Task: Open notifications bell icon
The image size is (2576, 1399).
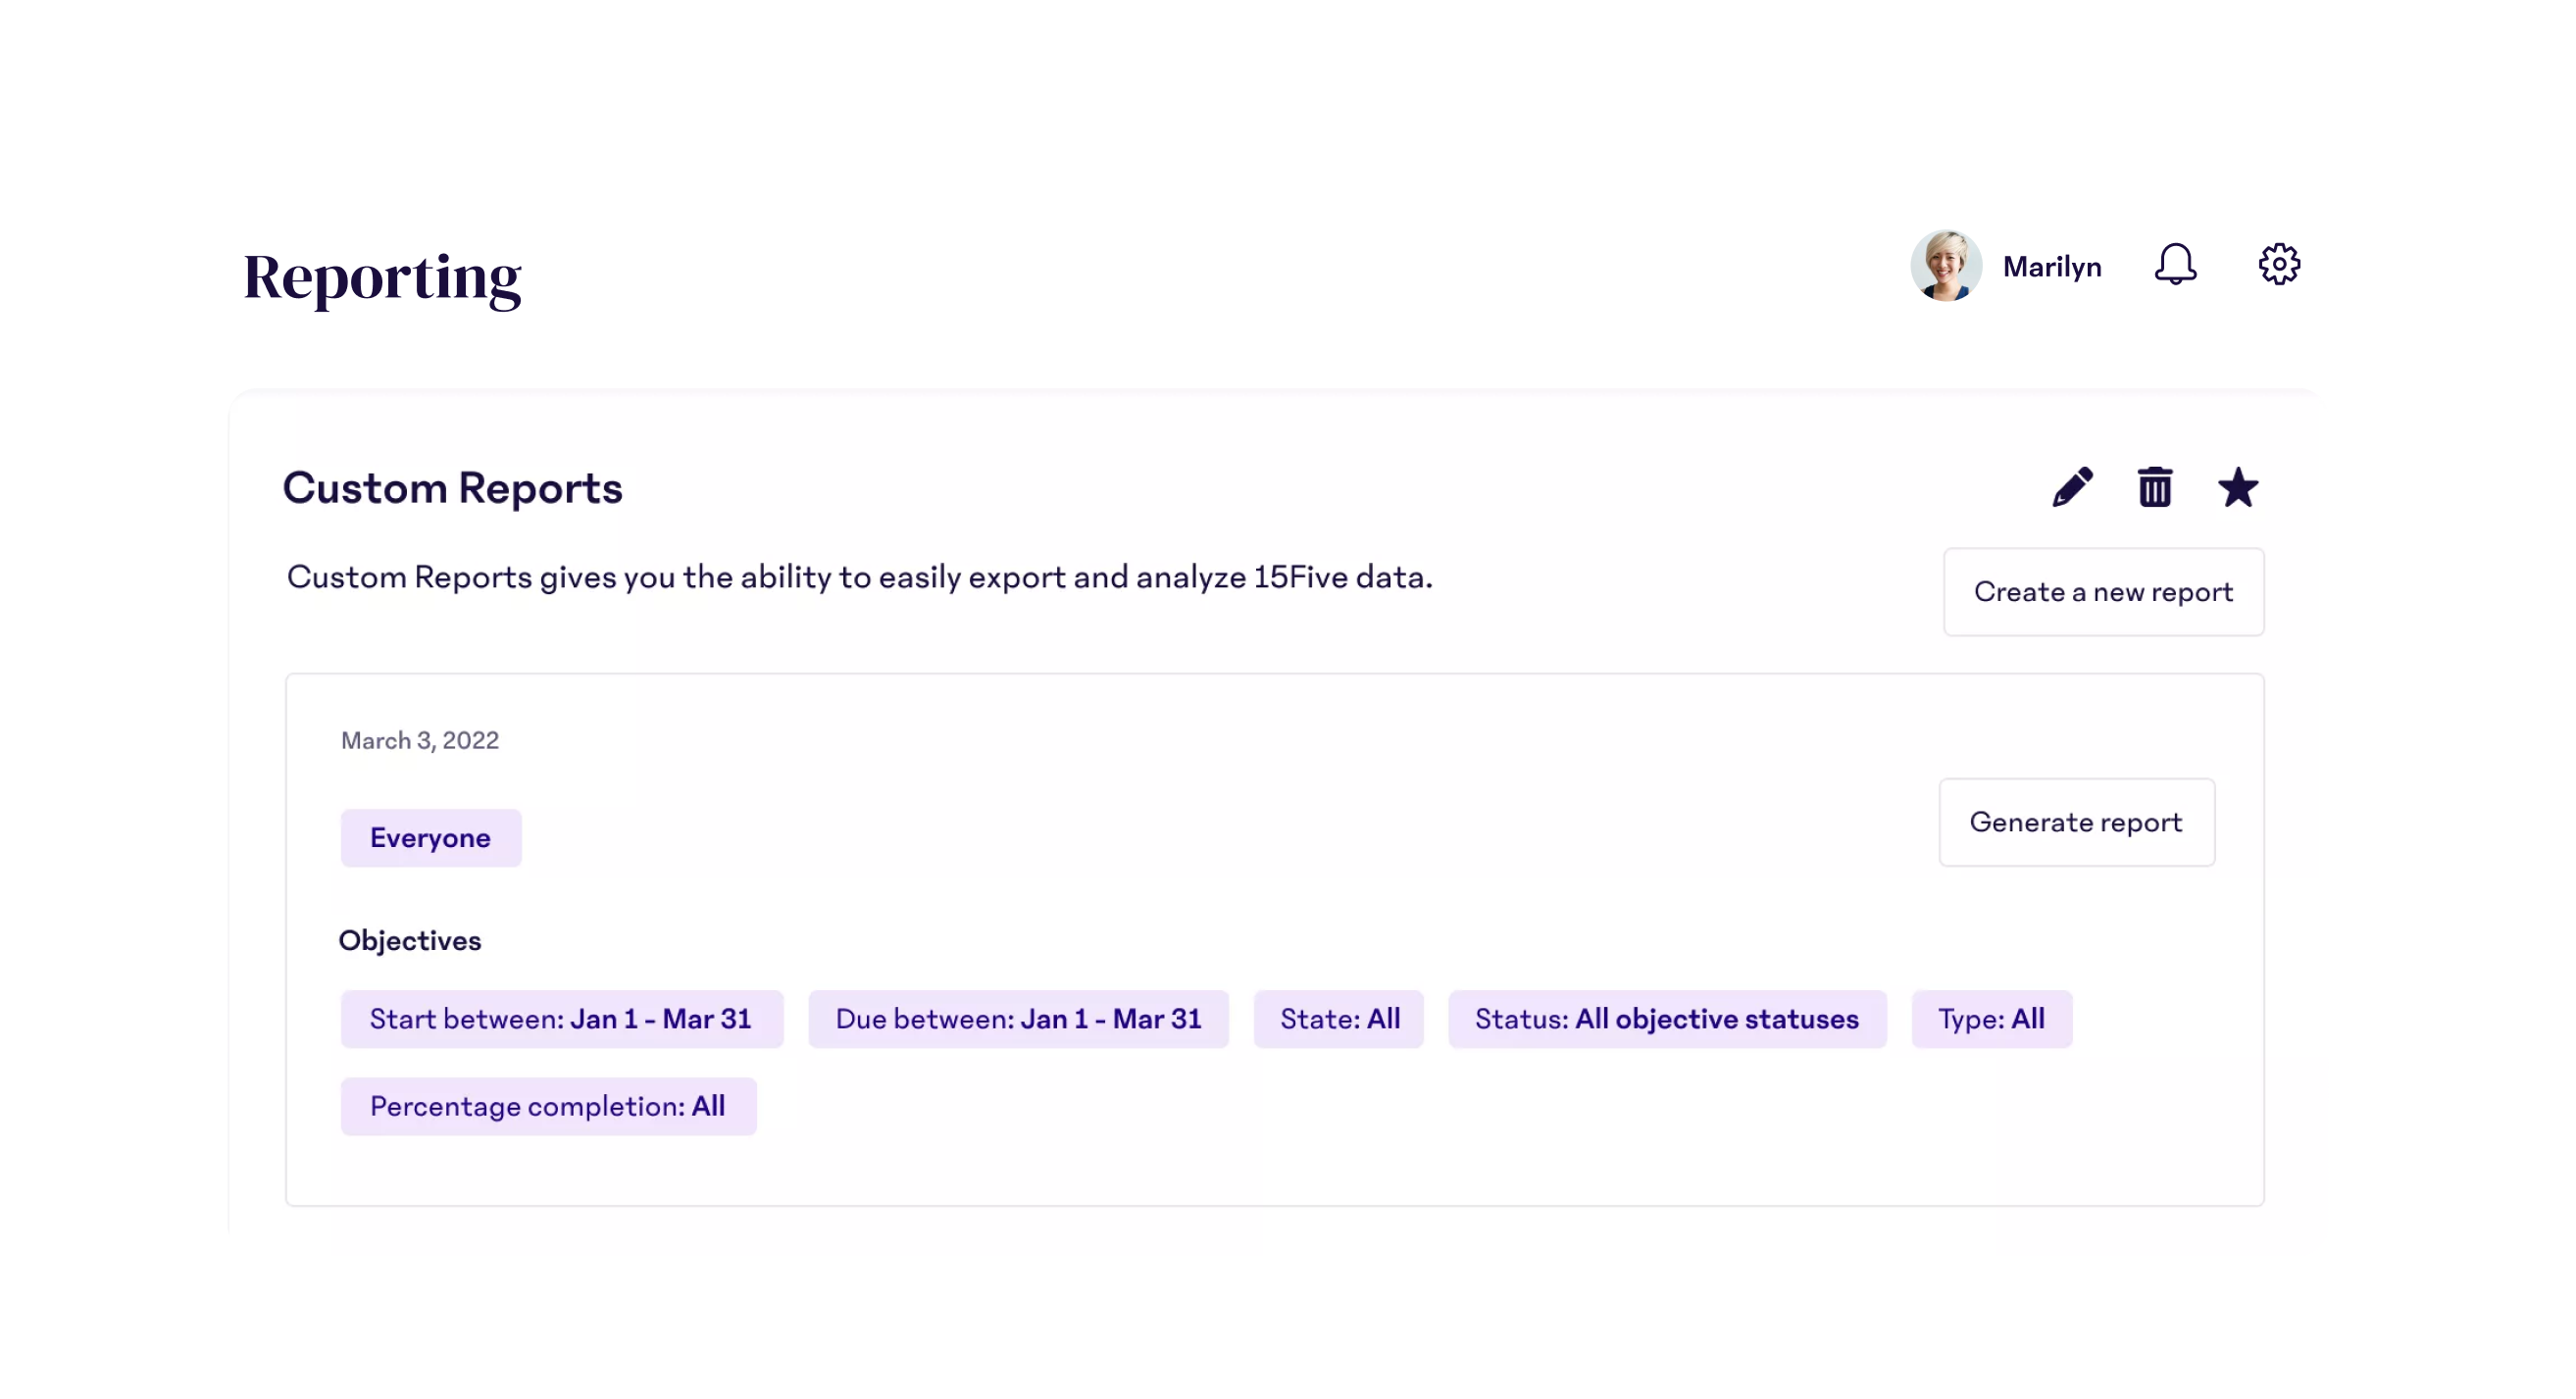Action: point(2175,265)
